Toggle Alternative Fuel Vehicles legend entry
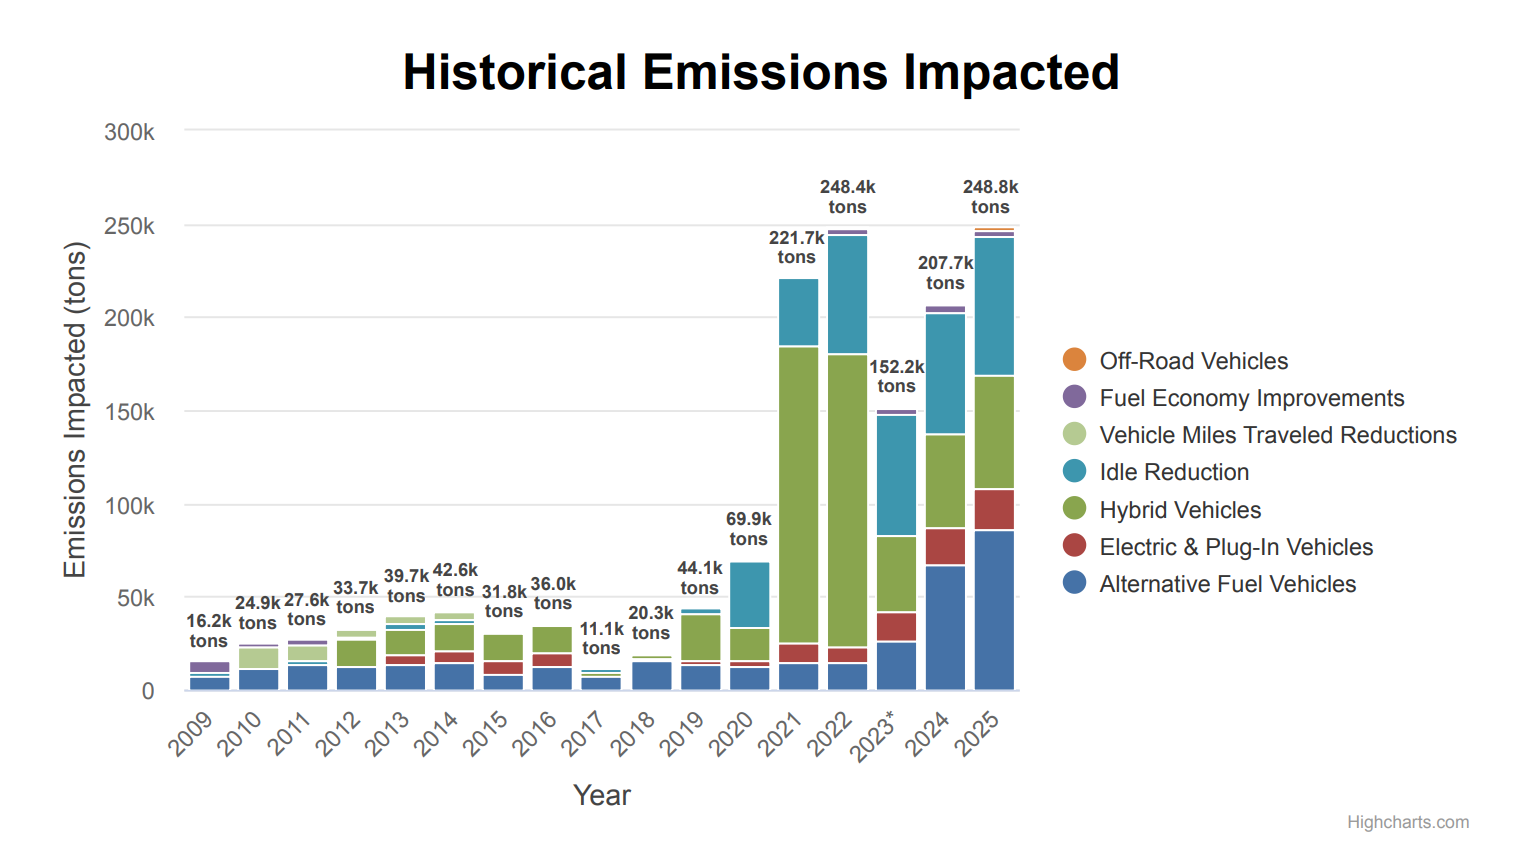The height and width of the screenshot is (849, 1527). [1209, 584]
